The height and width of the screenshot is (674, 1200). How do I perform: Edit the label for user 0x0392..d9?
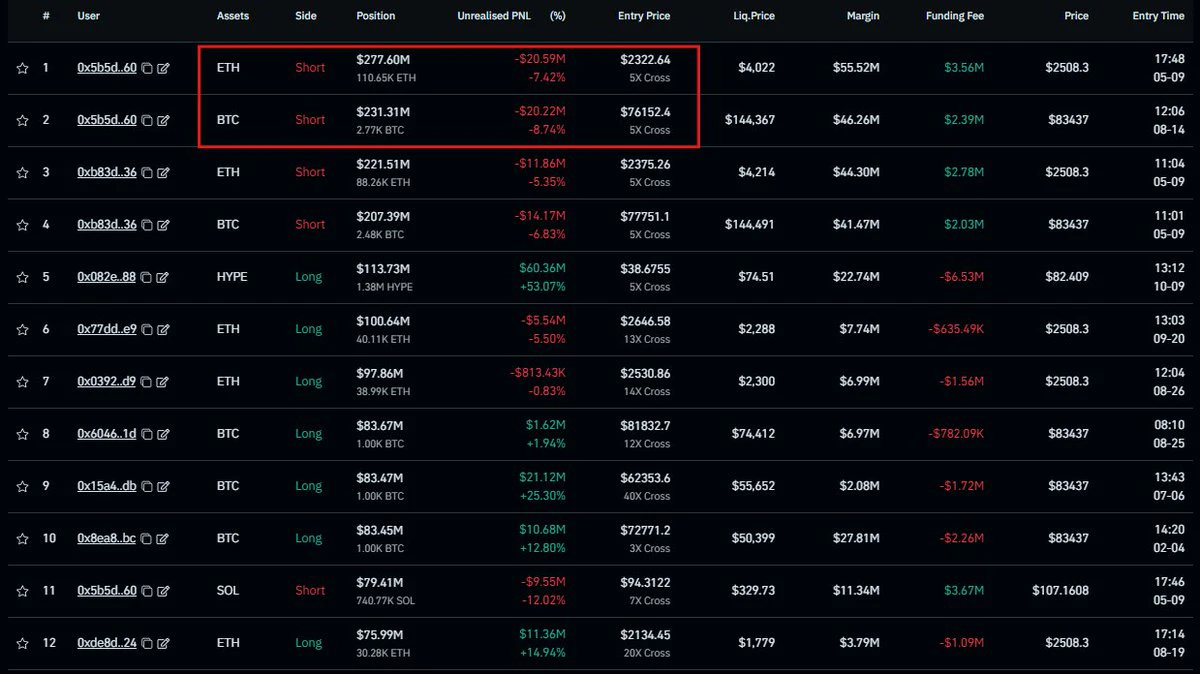click(163, 382)
